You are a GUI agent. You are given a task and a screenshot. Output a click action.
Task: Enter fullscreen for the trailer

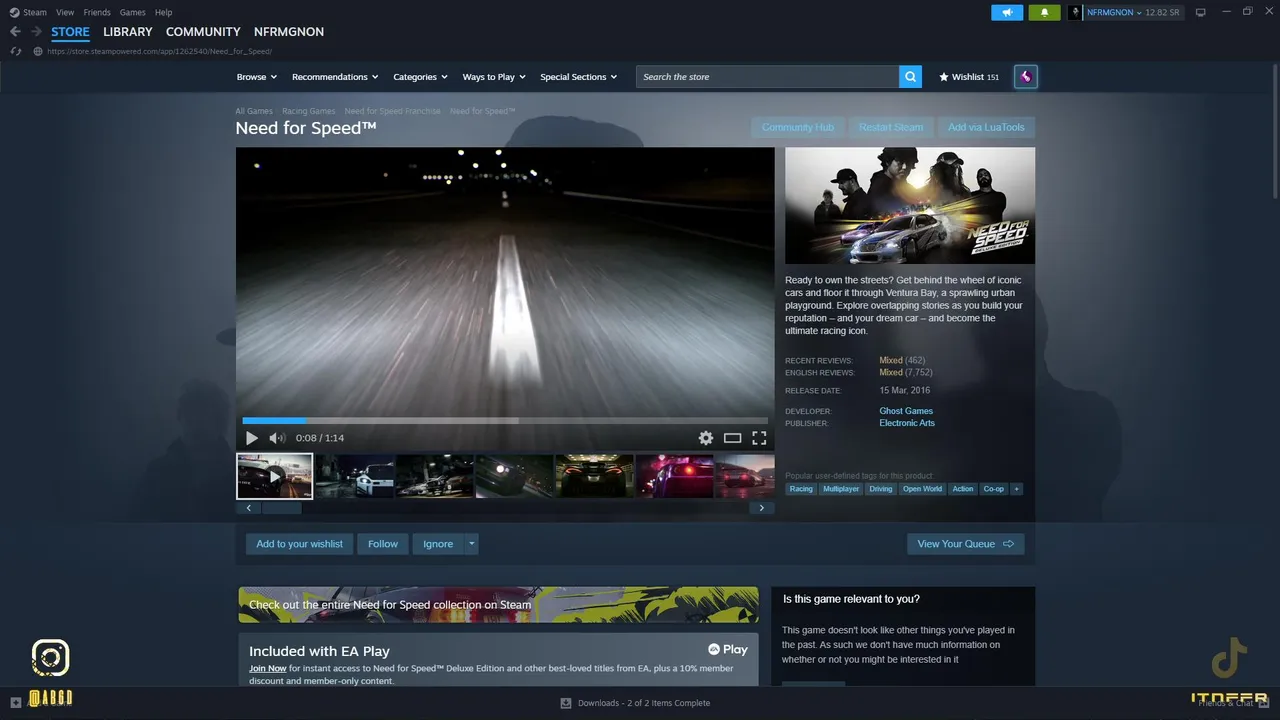pyautogui.click(x=759, y=438)
